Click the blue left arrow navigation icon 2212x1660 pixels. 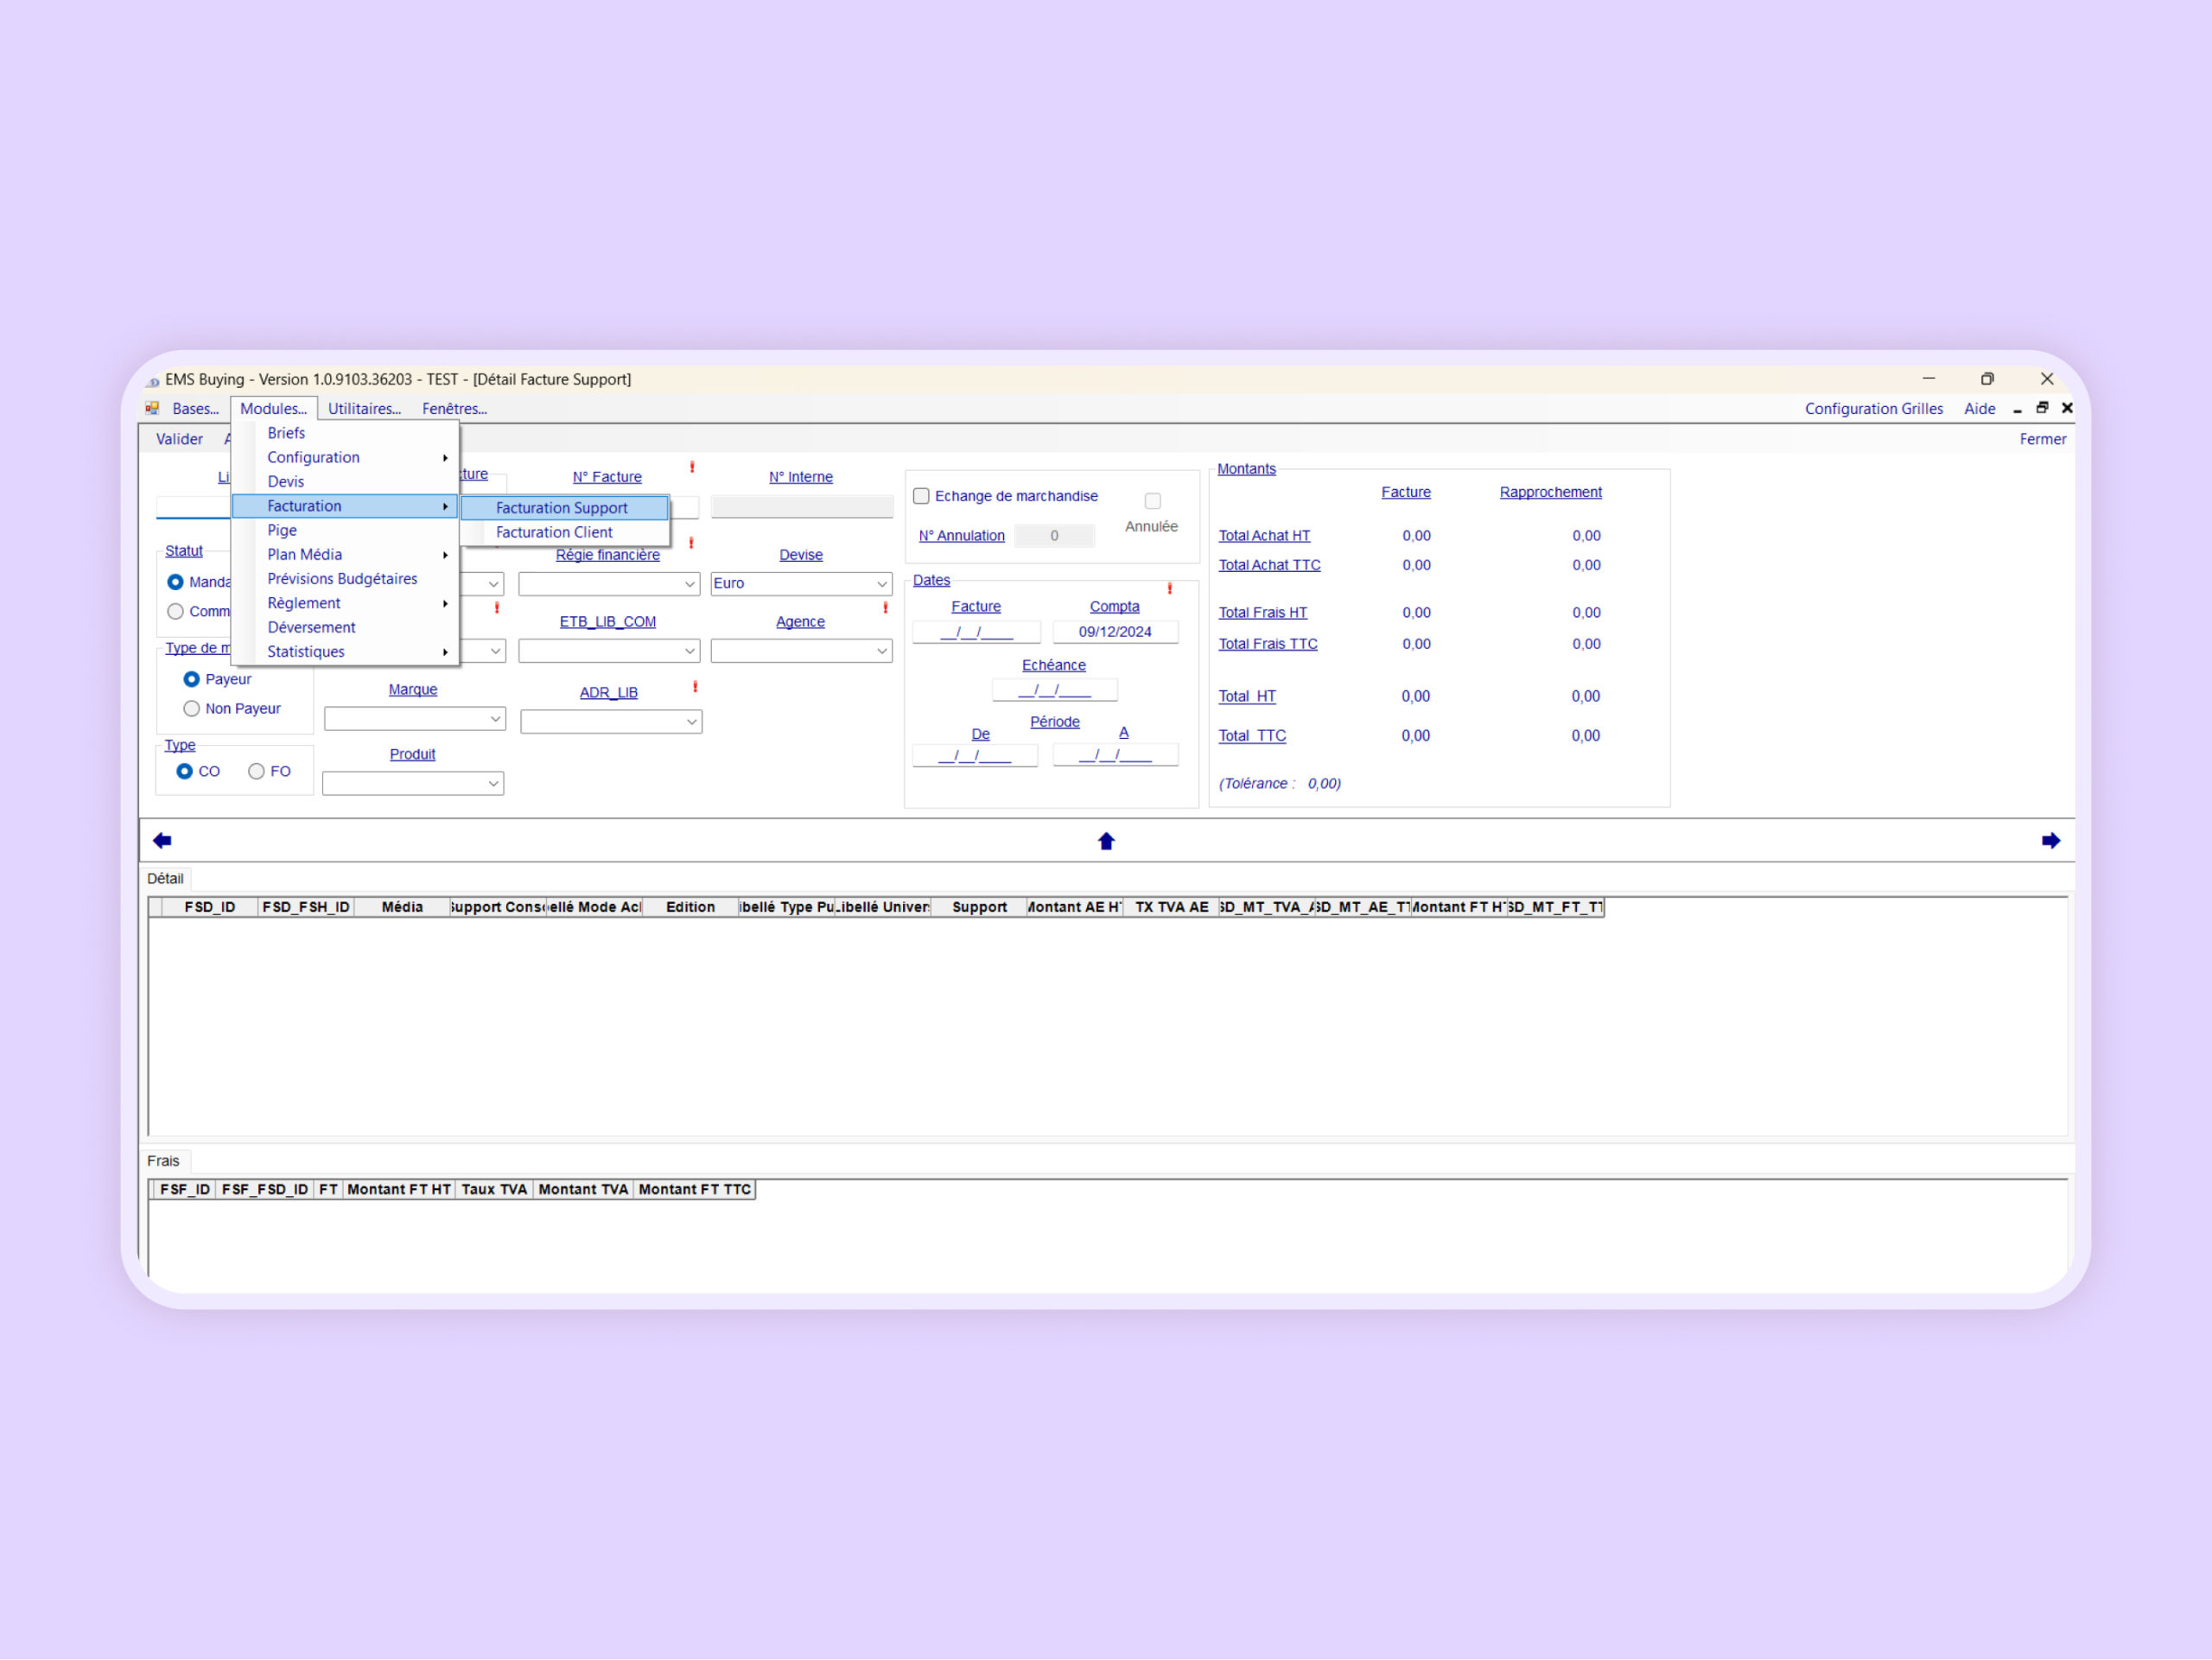coord(161,840)
